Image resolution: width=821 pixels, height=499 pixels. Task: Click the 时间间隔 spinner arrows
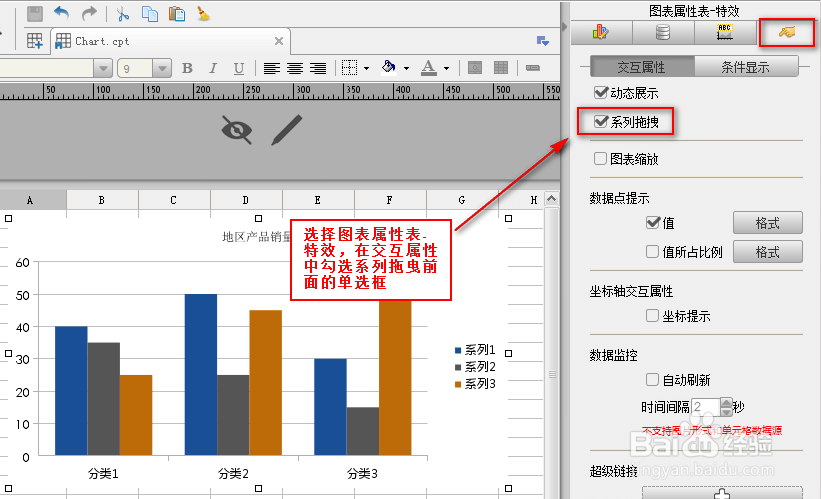coord(726,407)
